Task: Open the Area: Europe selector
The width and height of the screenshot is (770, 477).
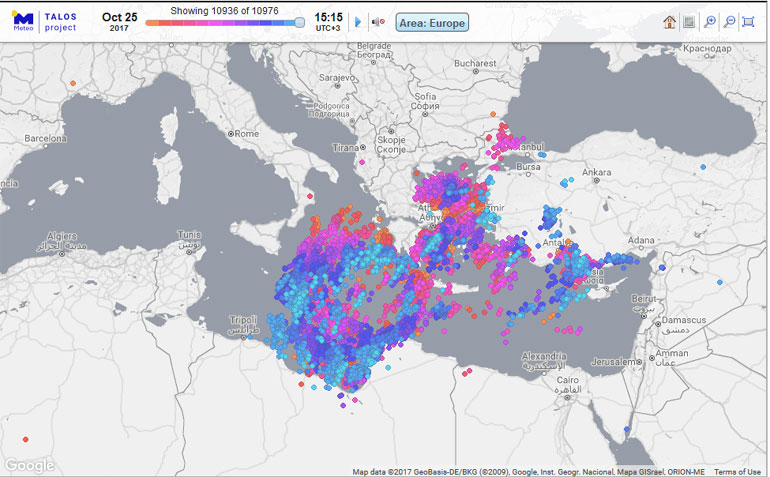Action: pos(432,22)
